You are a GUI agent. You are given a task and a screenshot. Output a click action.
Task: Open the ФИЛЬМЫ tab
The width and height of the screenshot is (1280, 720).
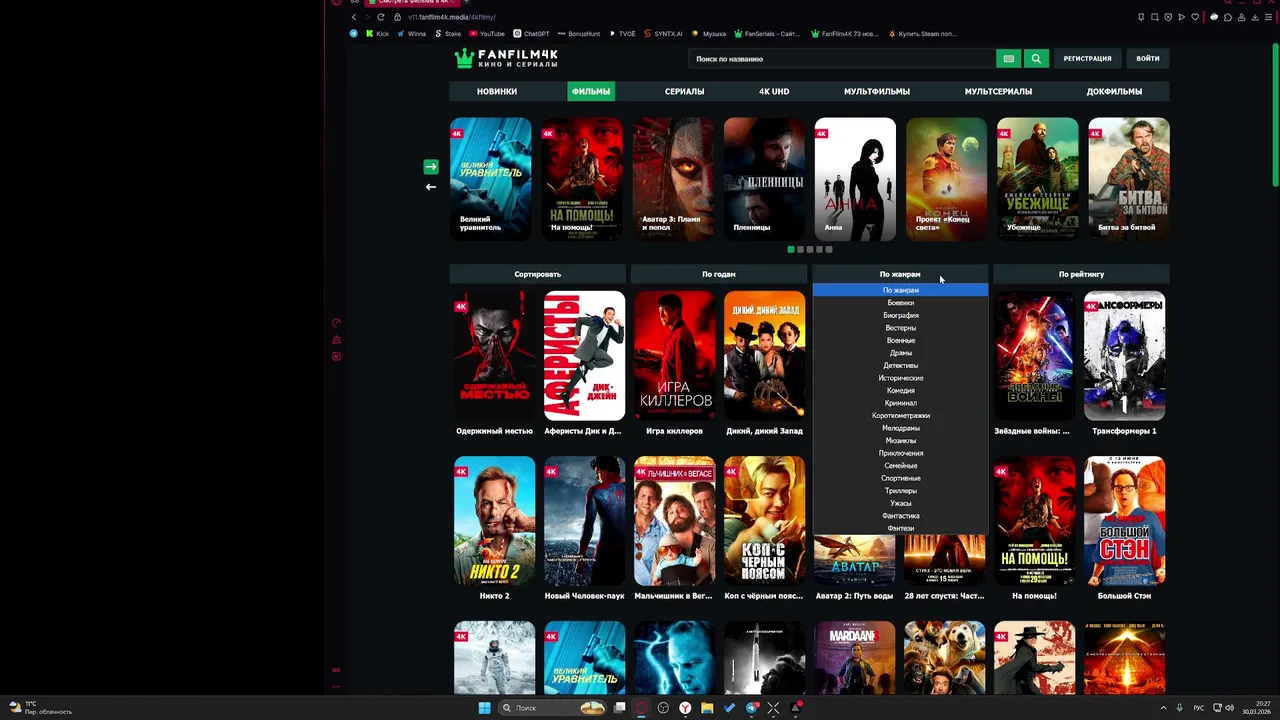[591, 91]
